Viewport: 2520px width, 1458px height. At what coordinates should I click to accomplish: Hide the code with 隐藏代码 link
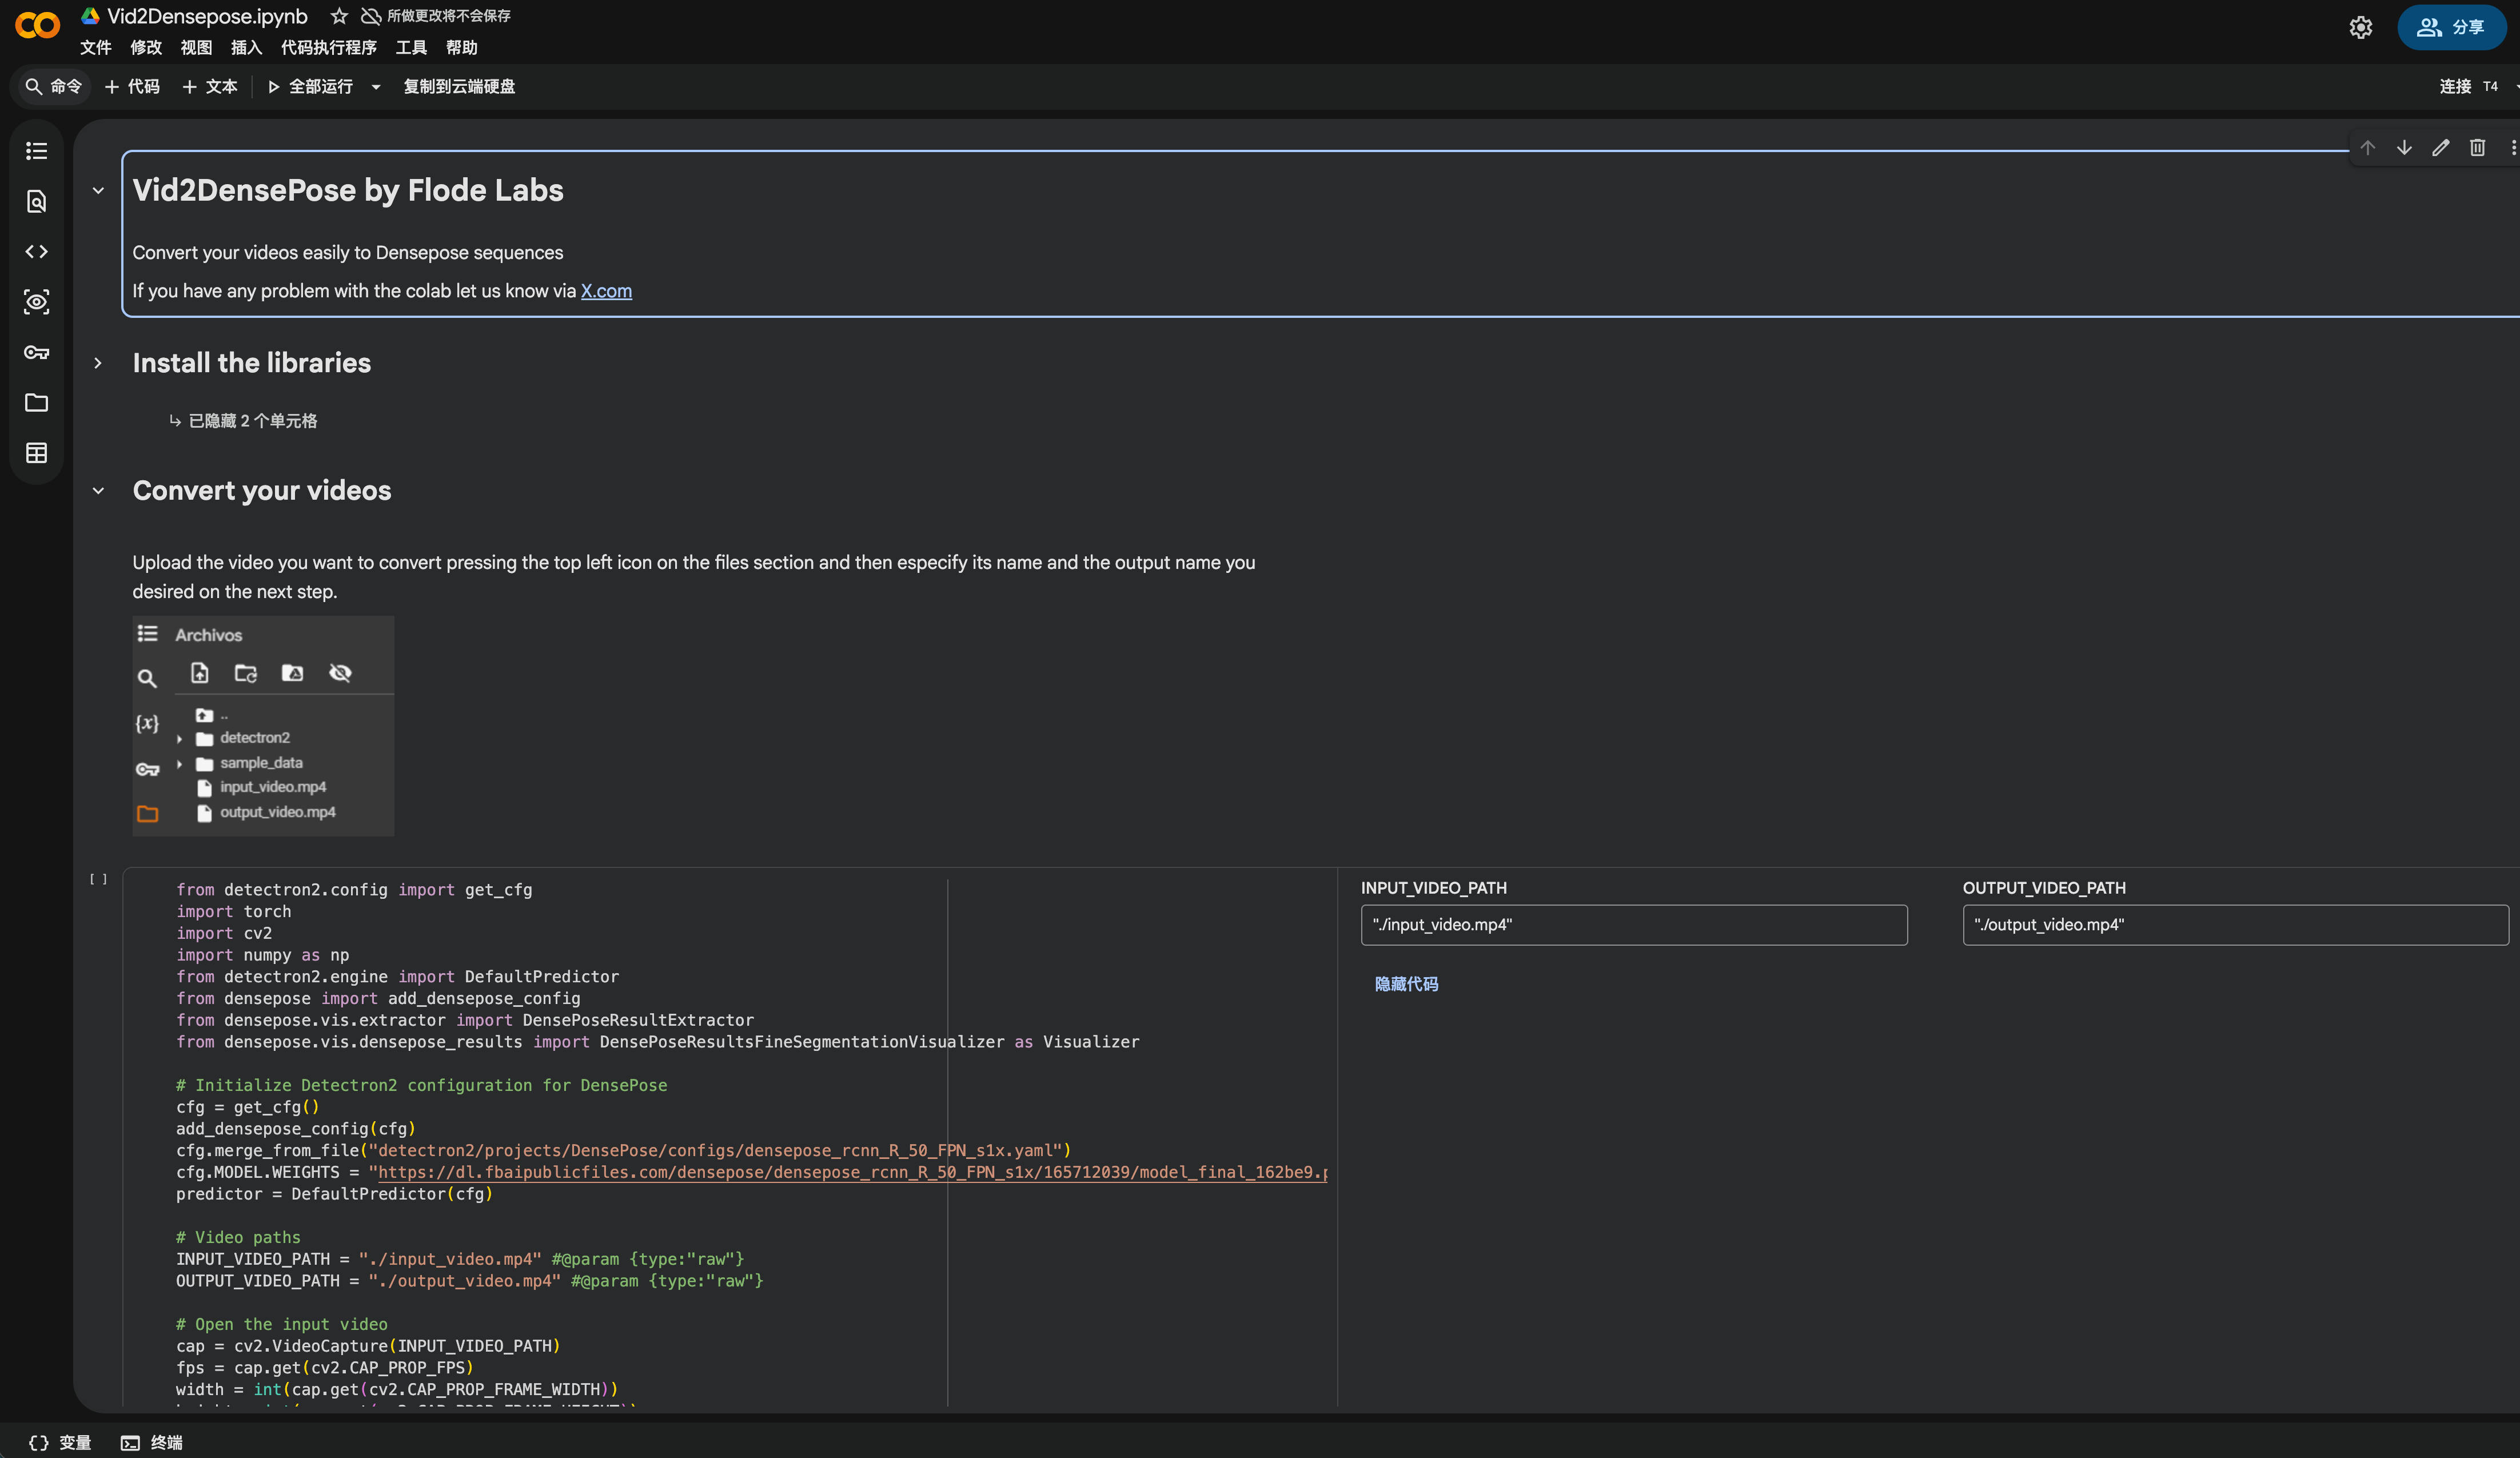pos(1406,984)
